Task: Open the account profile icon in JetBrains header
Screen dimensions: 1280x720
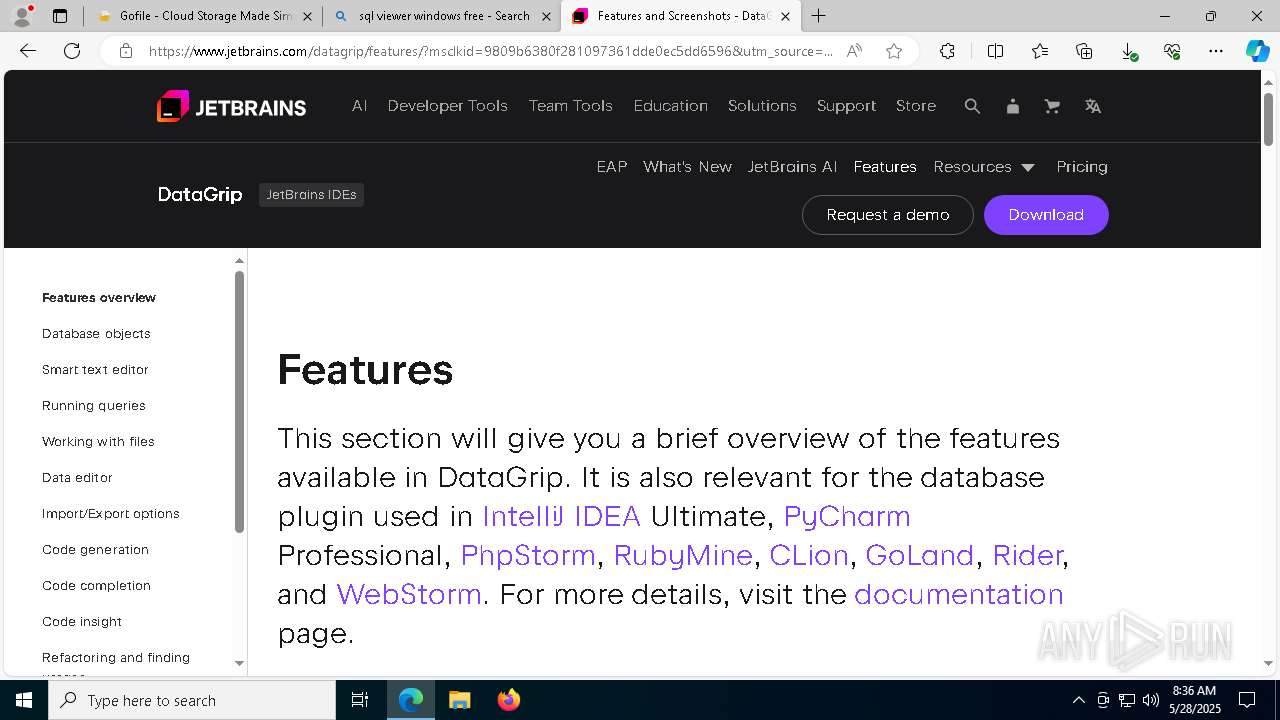Action: click(1012, 106)
